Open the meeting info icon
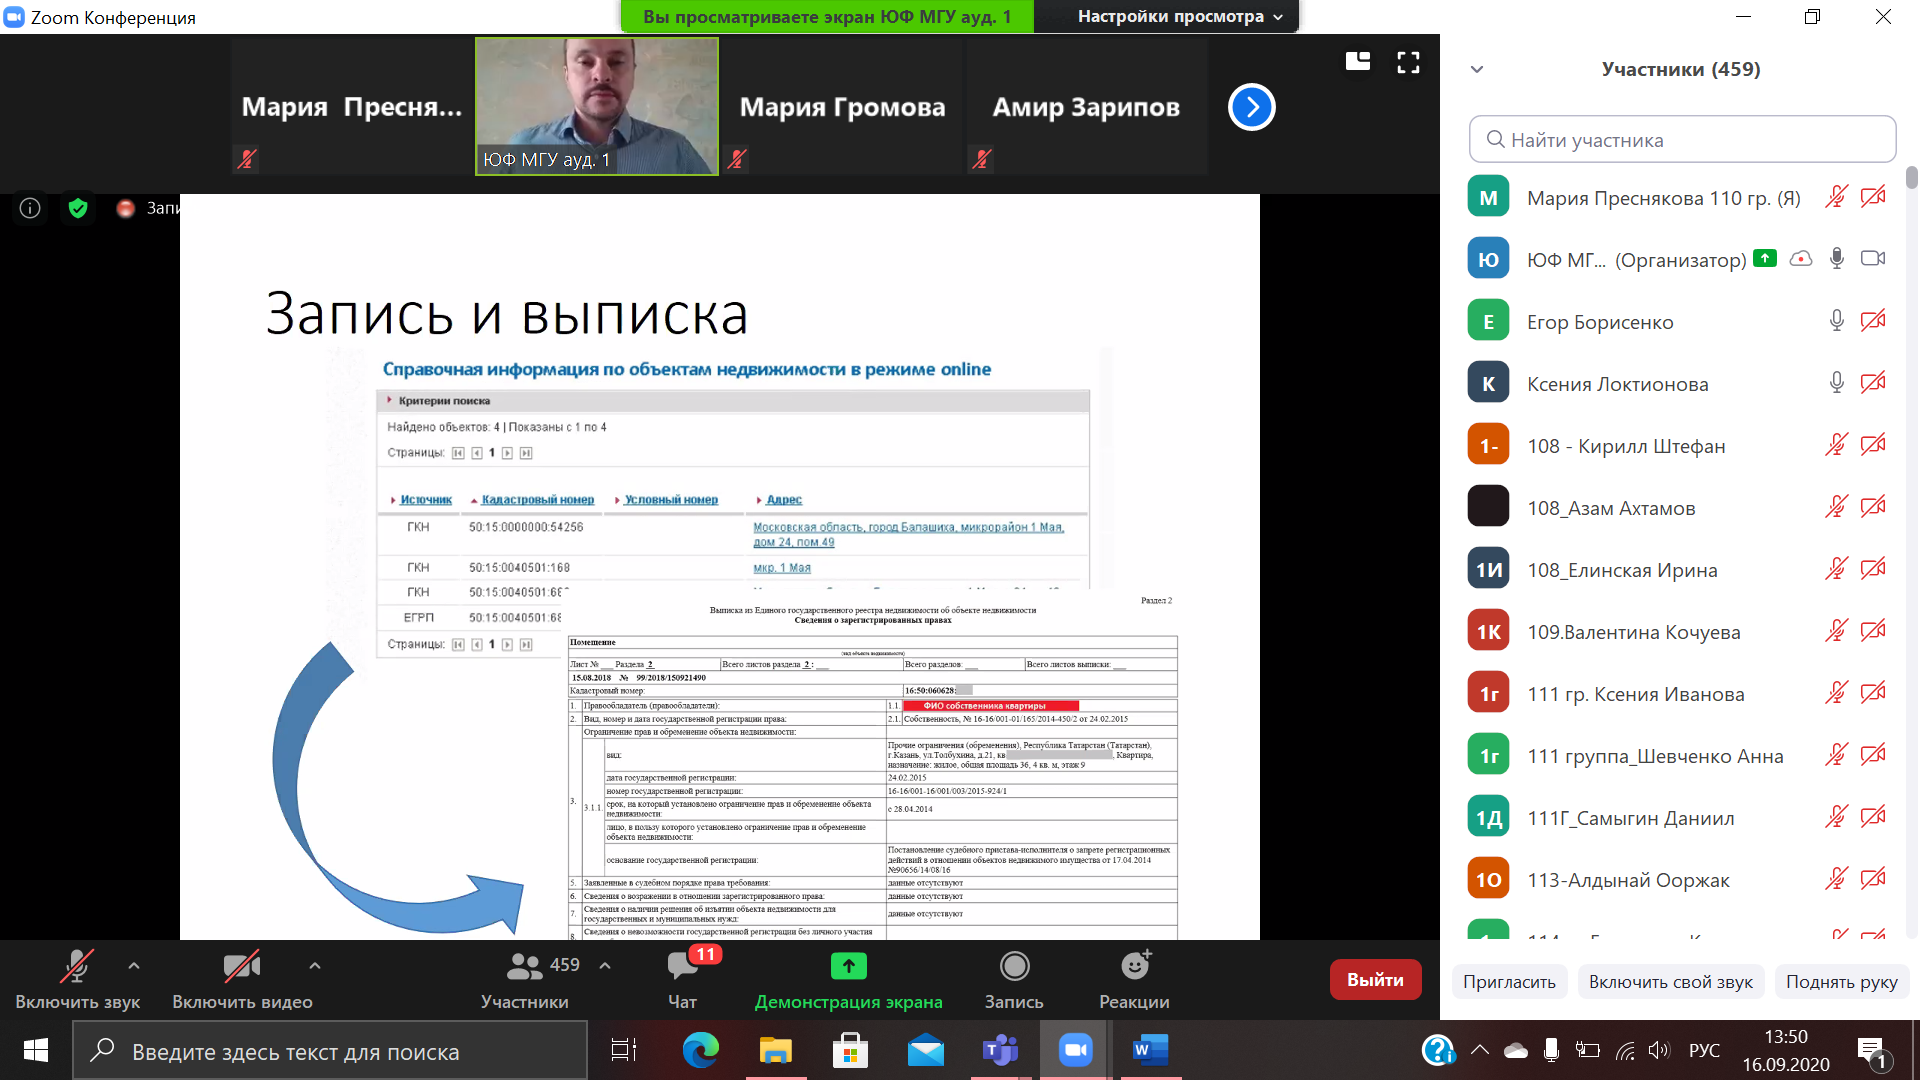 coord(30,208)
